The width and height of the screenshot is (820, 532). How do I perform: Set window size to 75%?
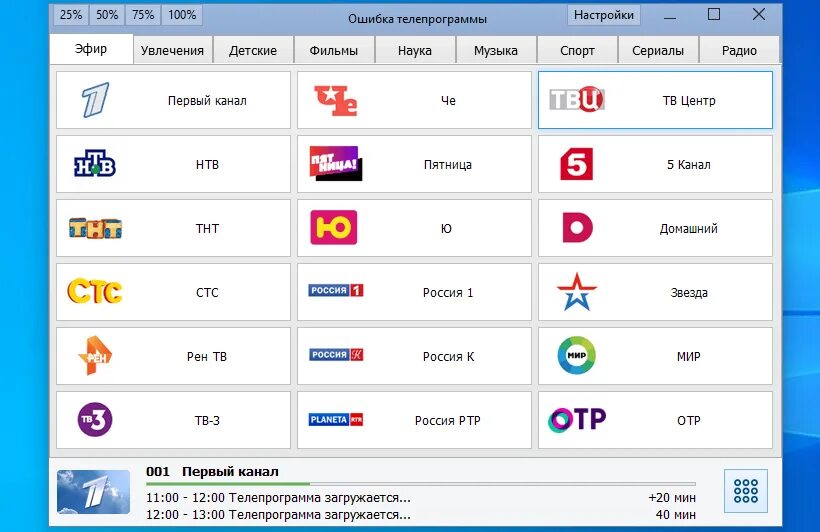143,15
